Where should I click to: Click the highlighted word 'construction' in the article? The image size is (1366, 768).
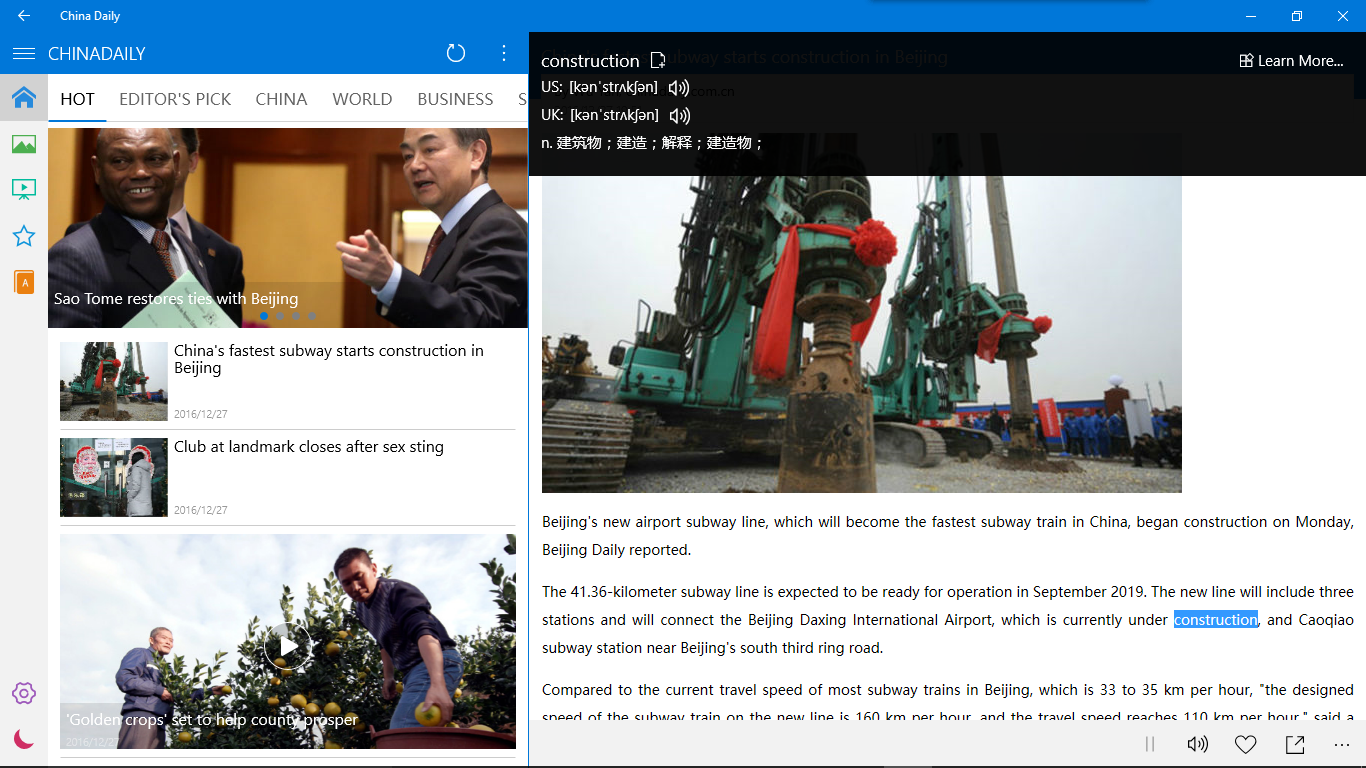click(x=1216, y=620)
